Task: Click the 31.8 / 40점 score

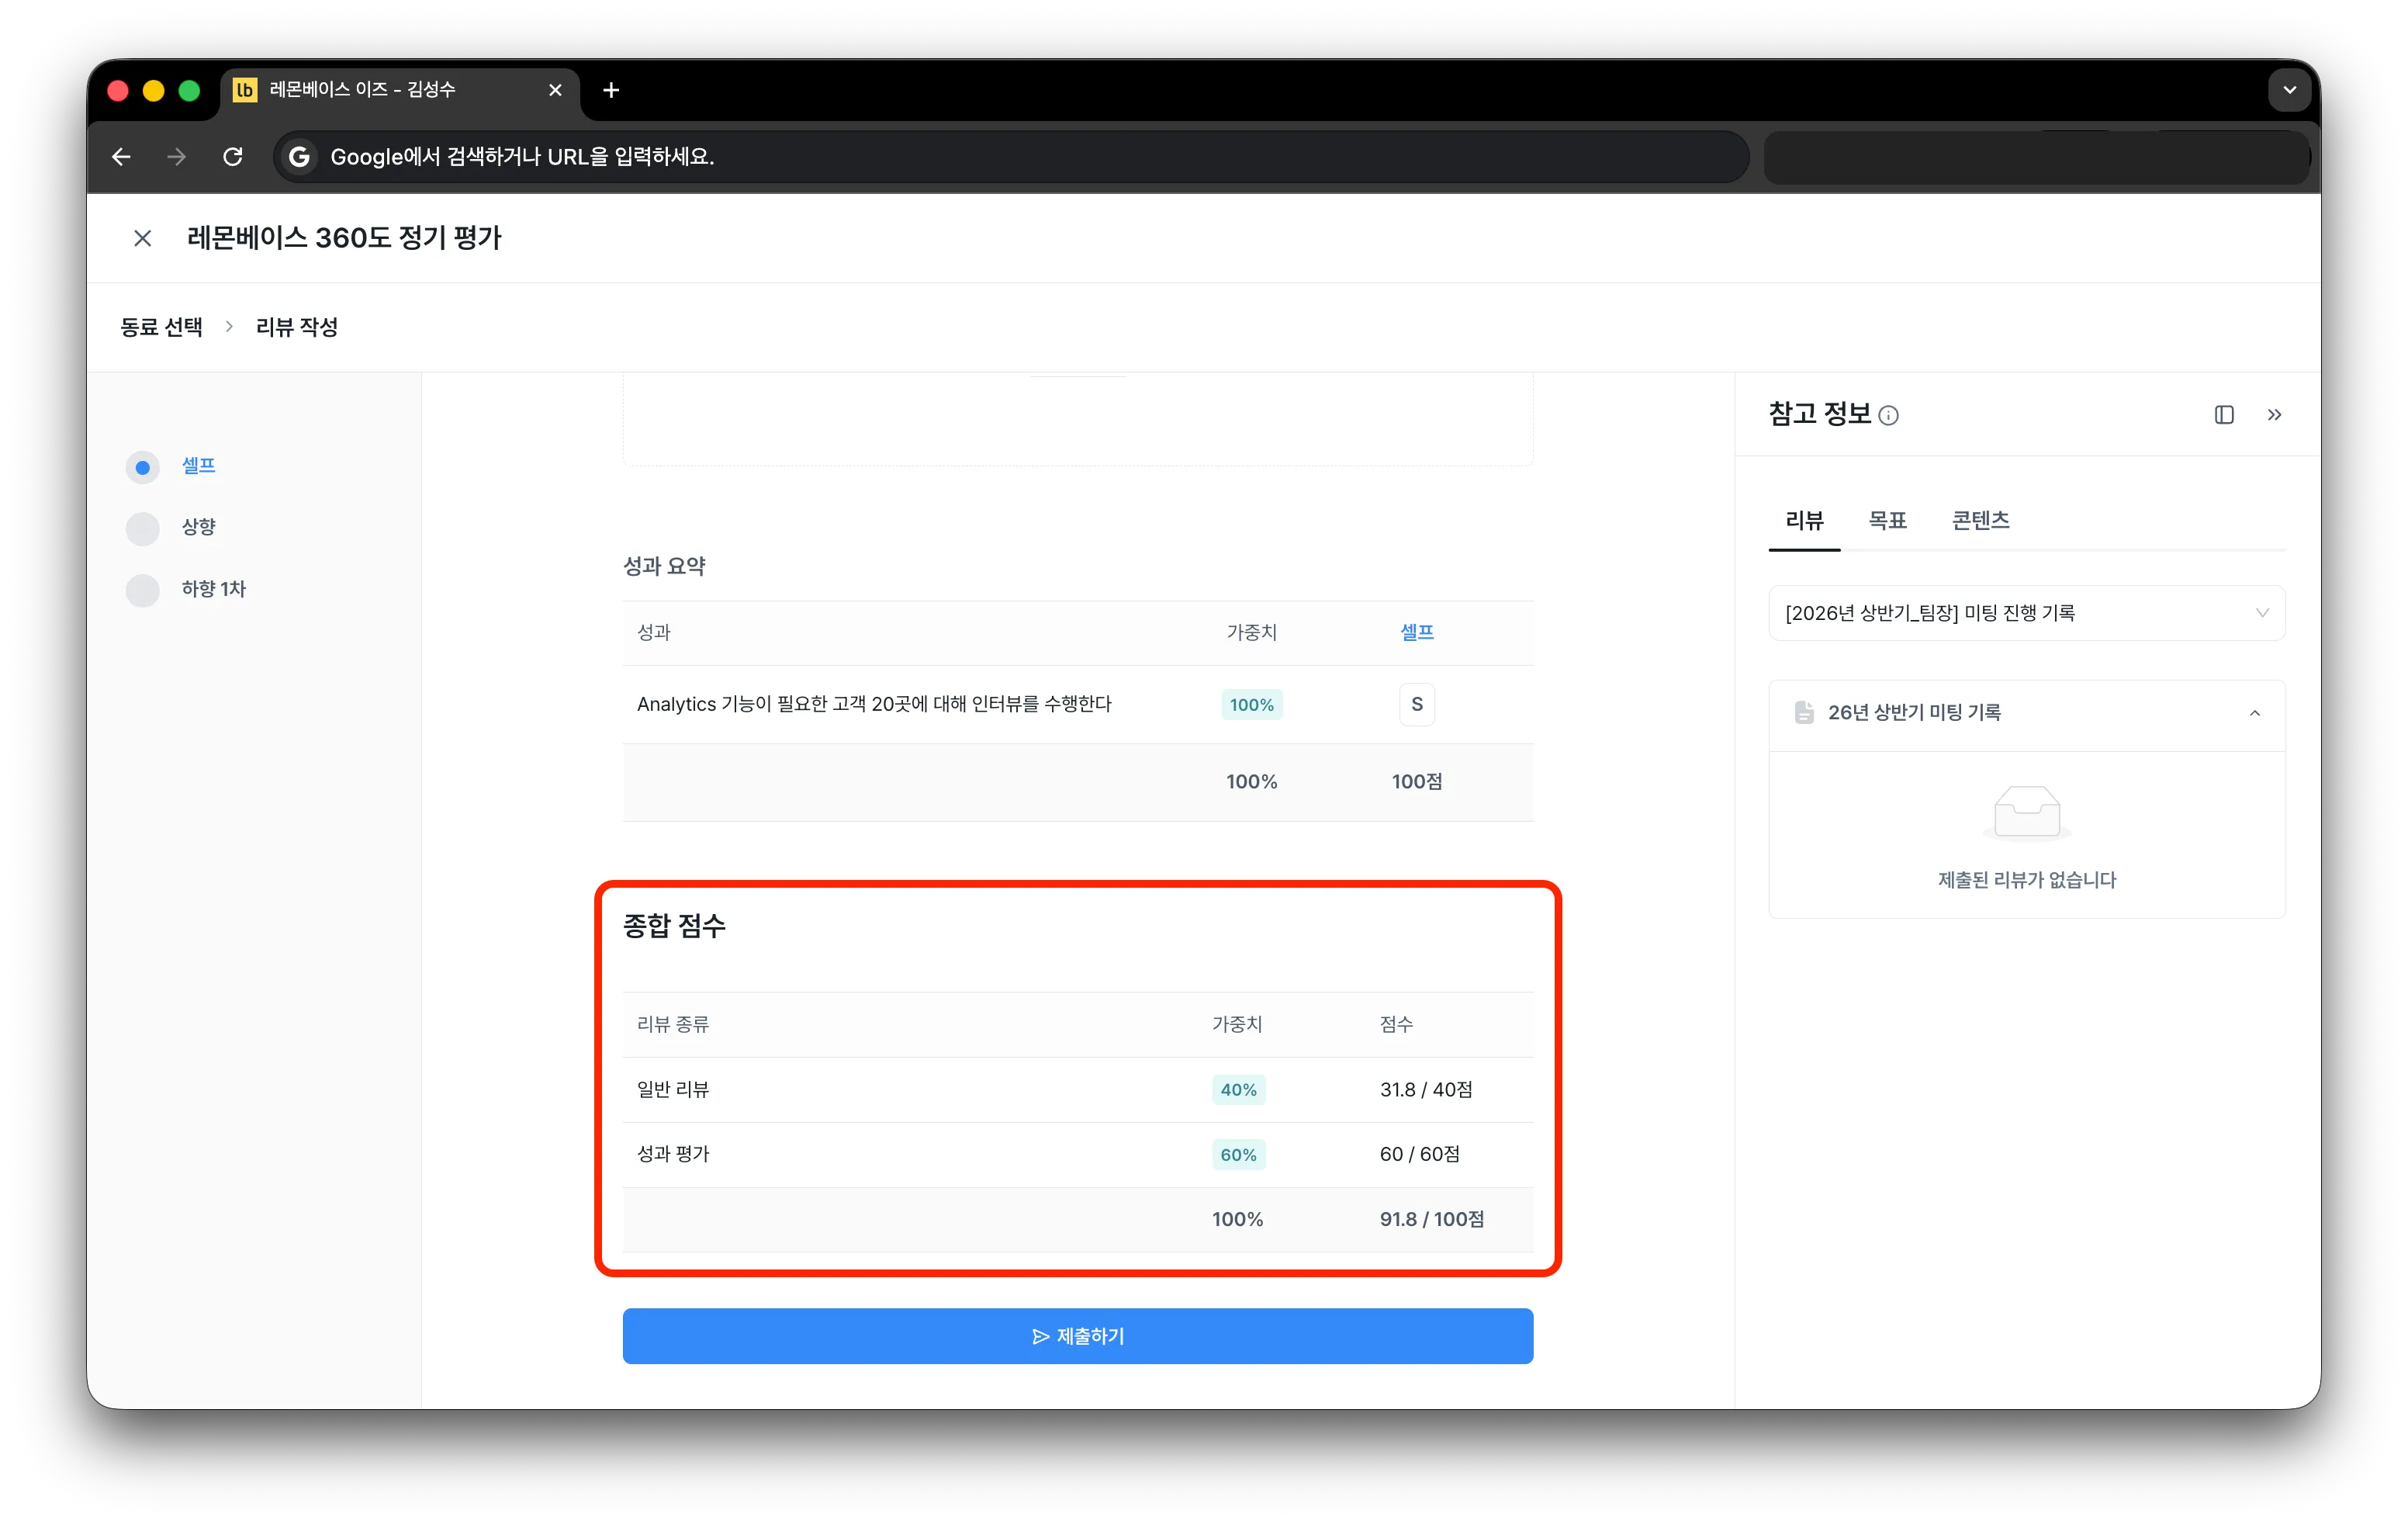Action: coord(1425,1089)
